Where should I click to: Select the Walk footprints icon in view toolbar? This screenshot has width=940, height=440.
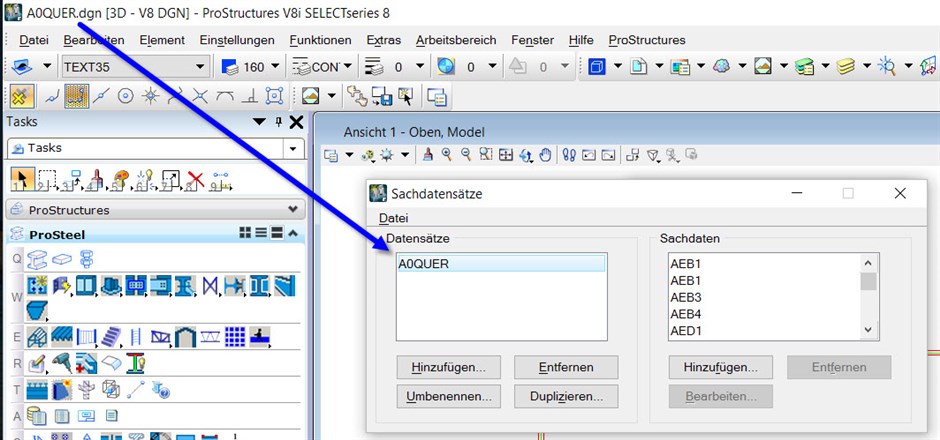pyautogui.click(x=570, y=155)
